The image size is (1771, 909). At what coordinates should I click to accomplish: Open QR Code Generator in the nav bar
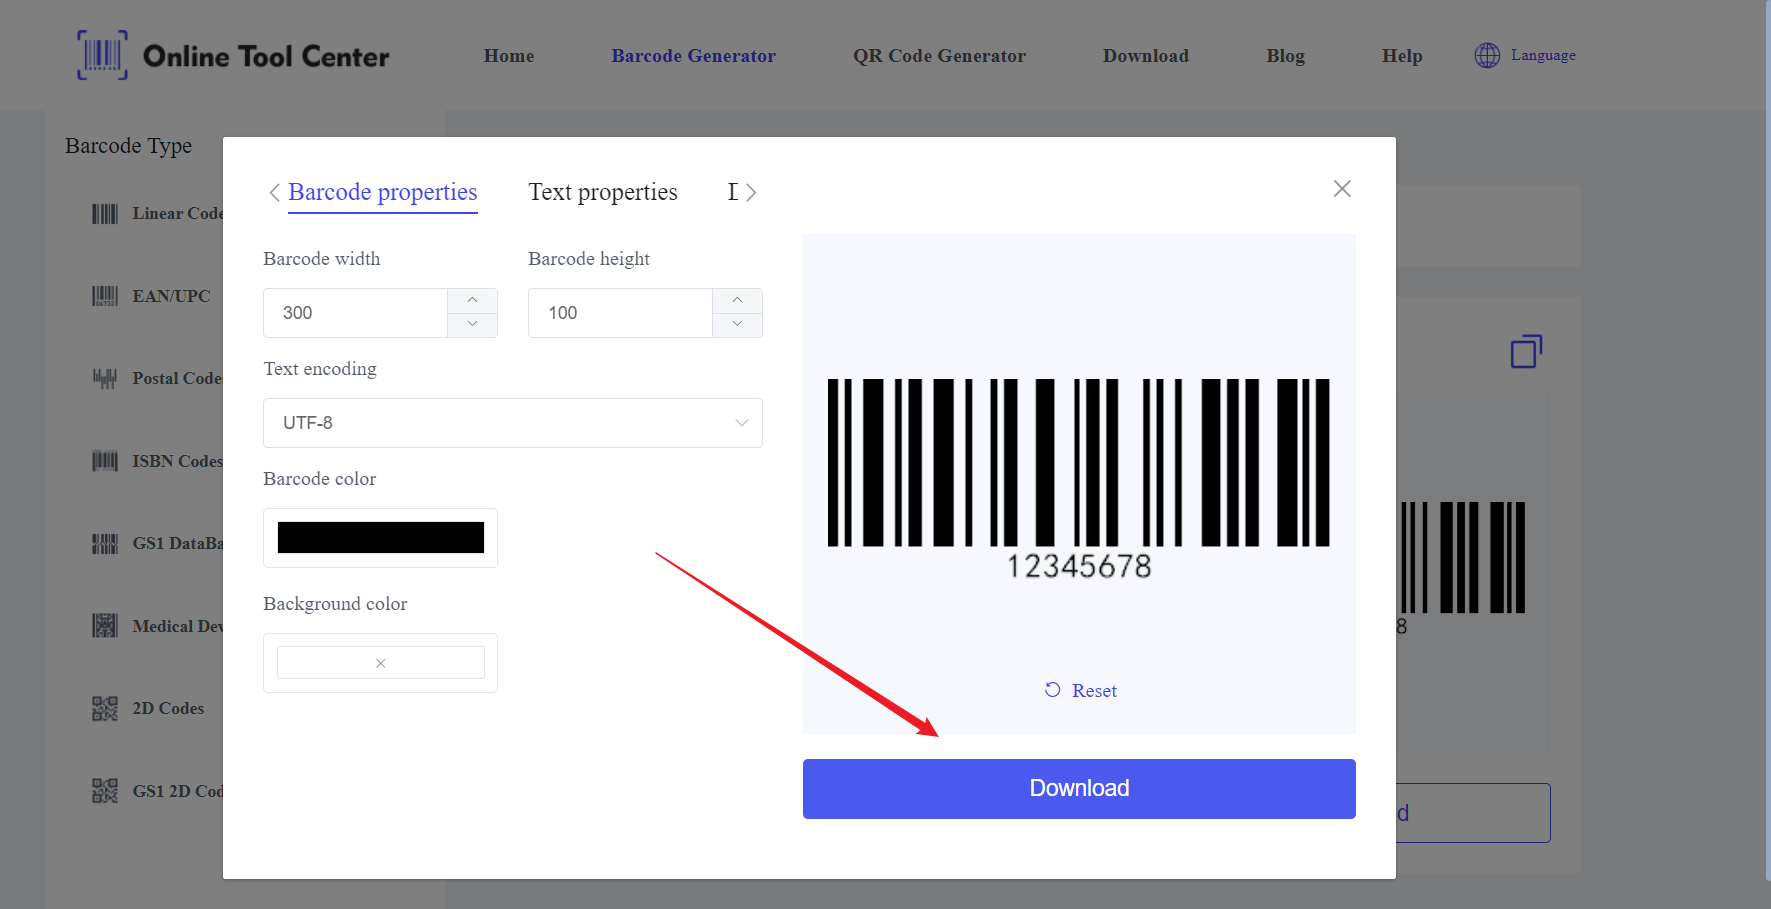click(x=939, y=56)
